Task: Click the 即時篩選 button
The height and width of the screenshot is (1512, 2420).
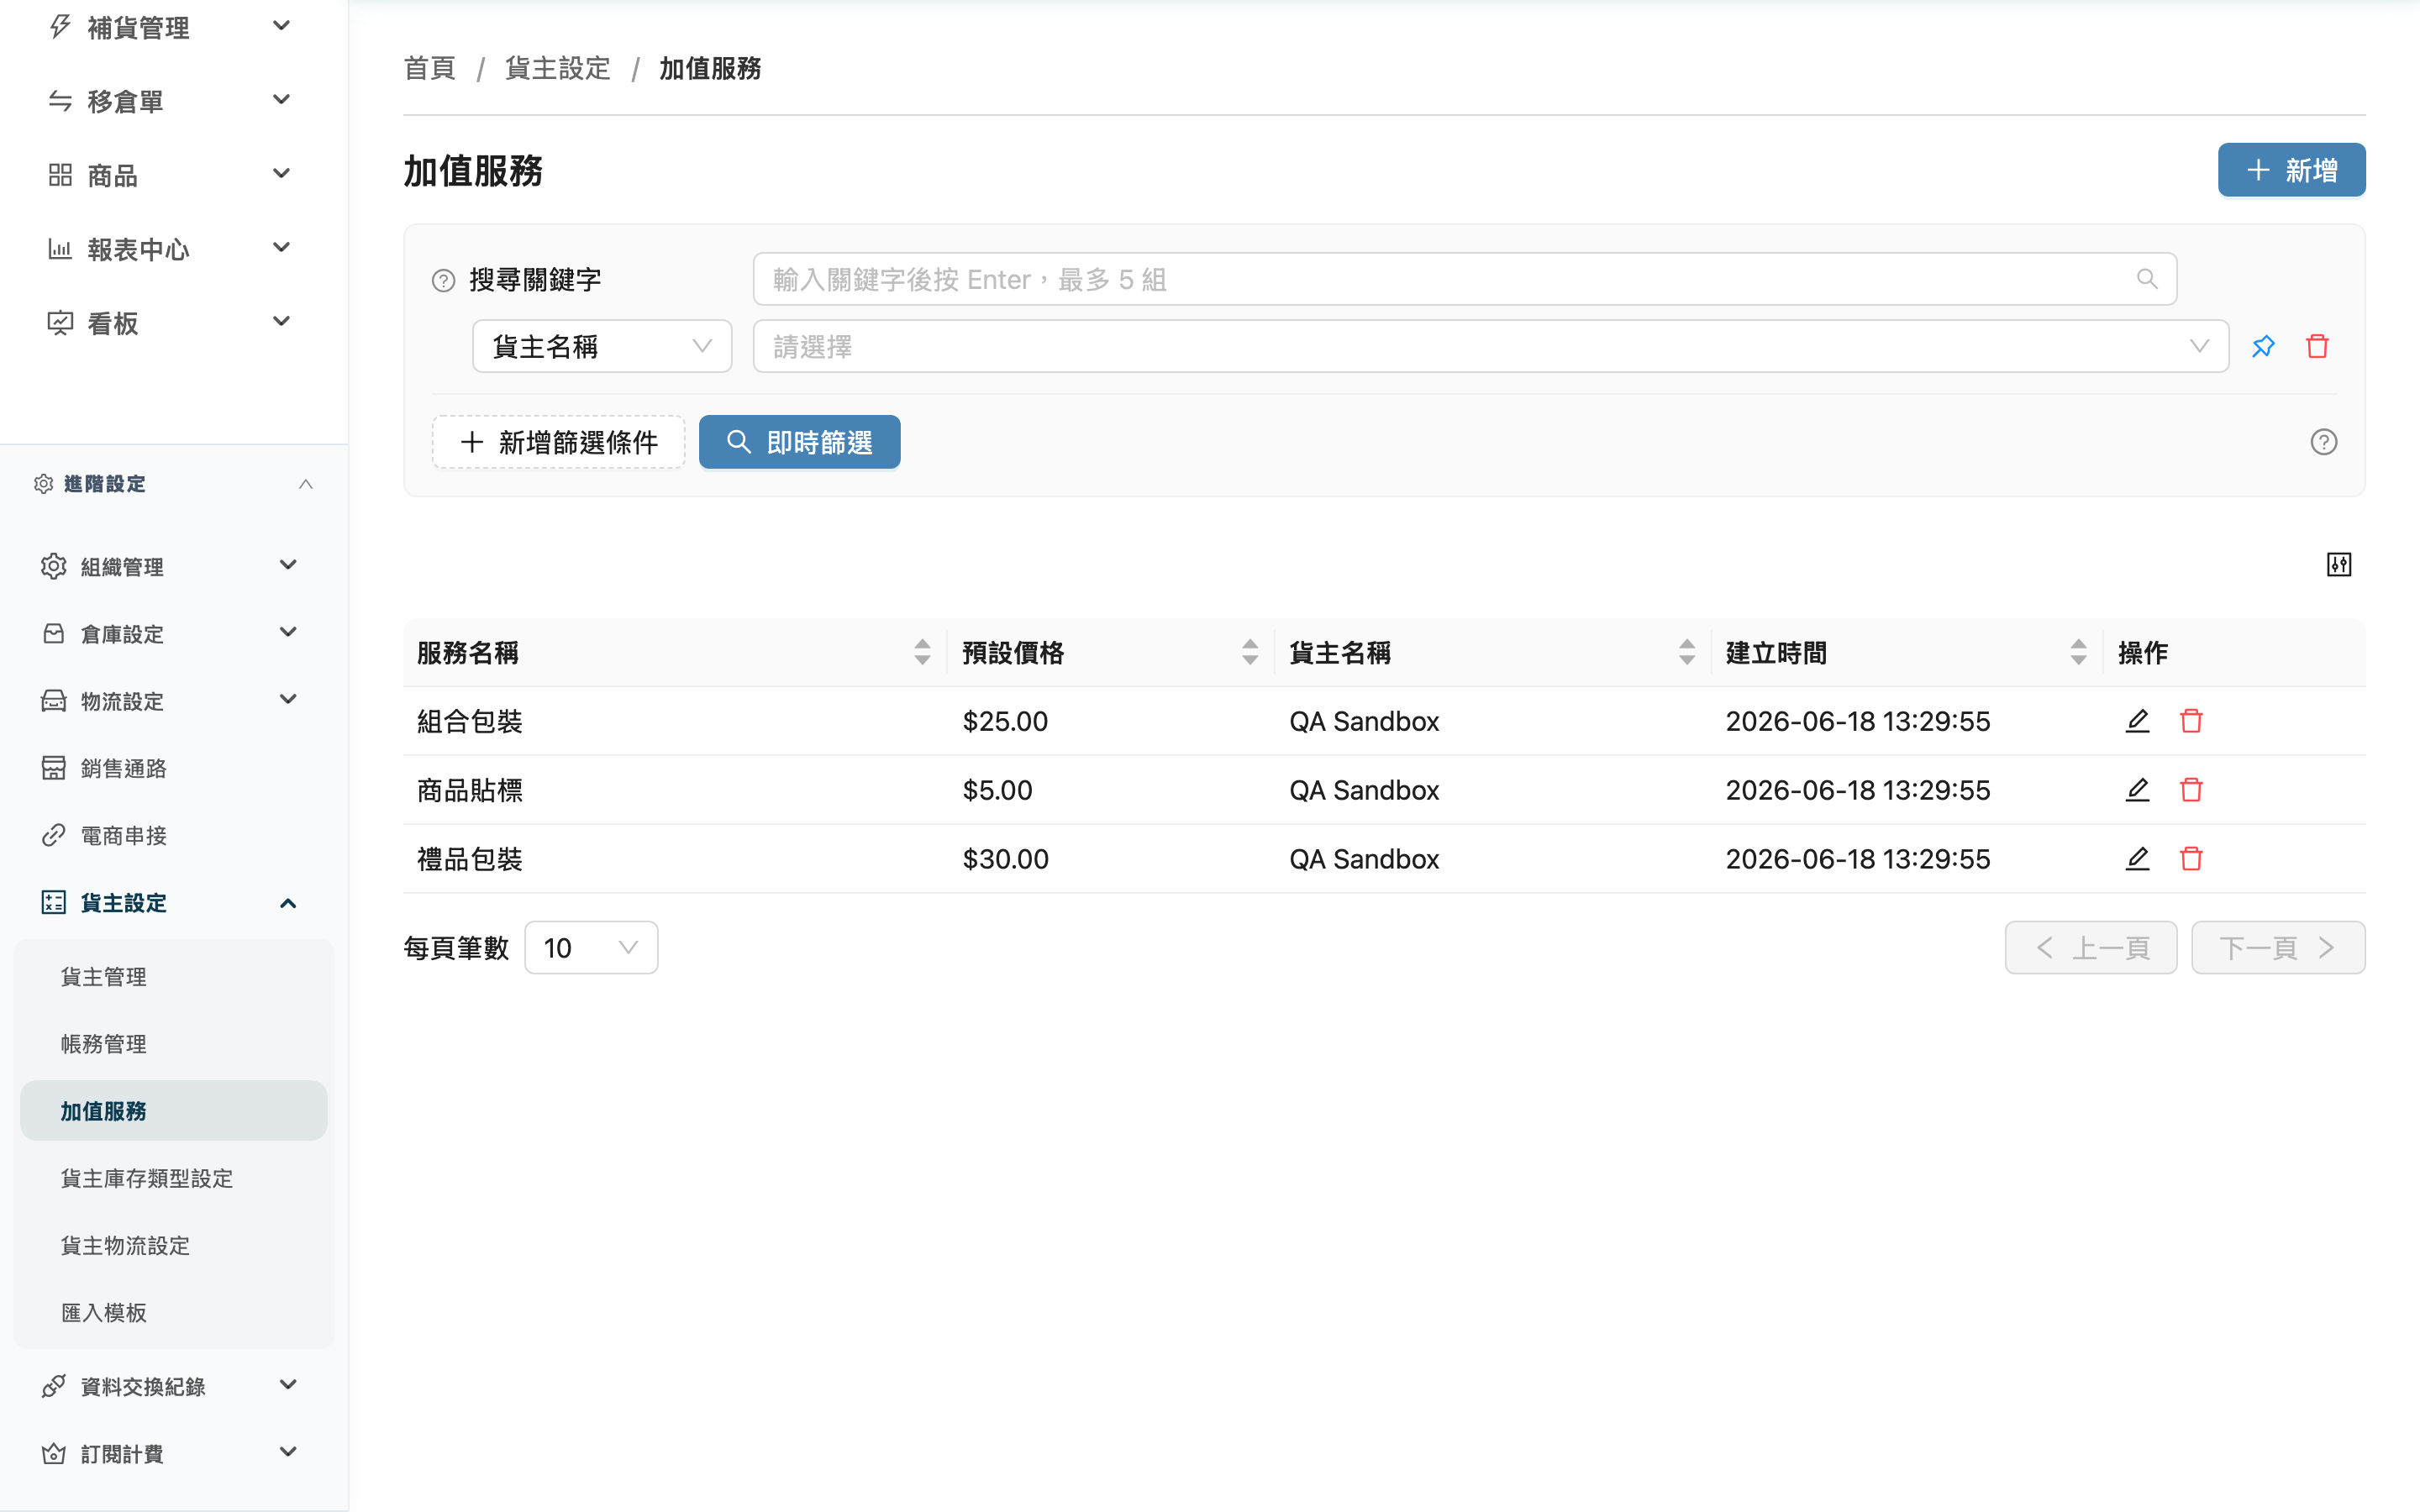Action: (799, 442)
